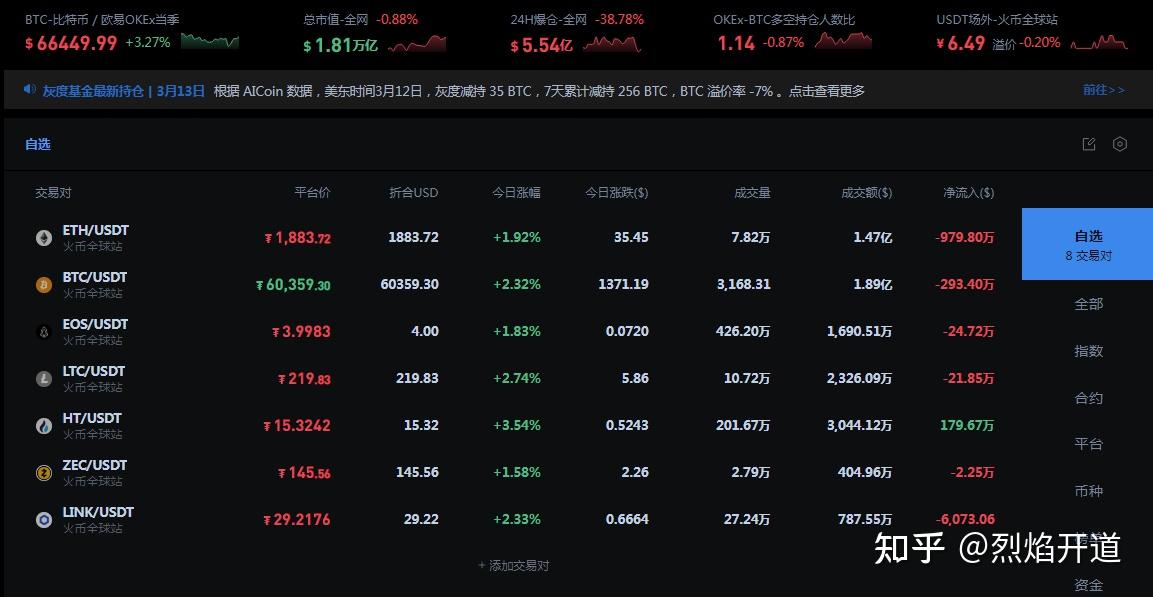Click 添加交易对 to add pair

tap(514, 565)
